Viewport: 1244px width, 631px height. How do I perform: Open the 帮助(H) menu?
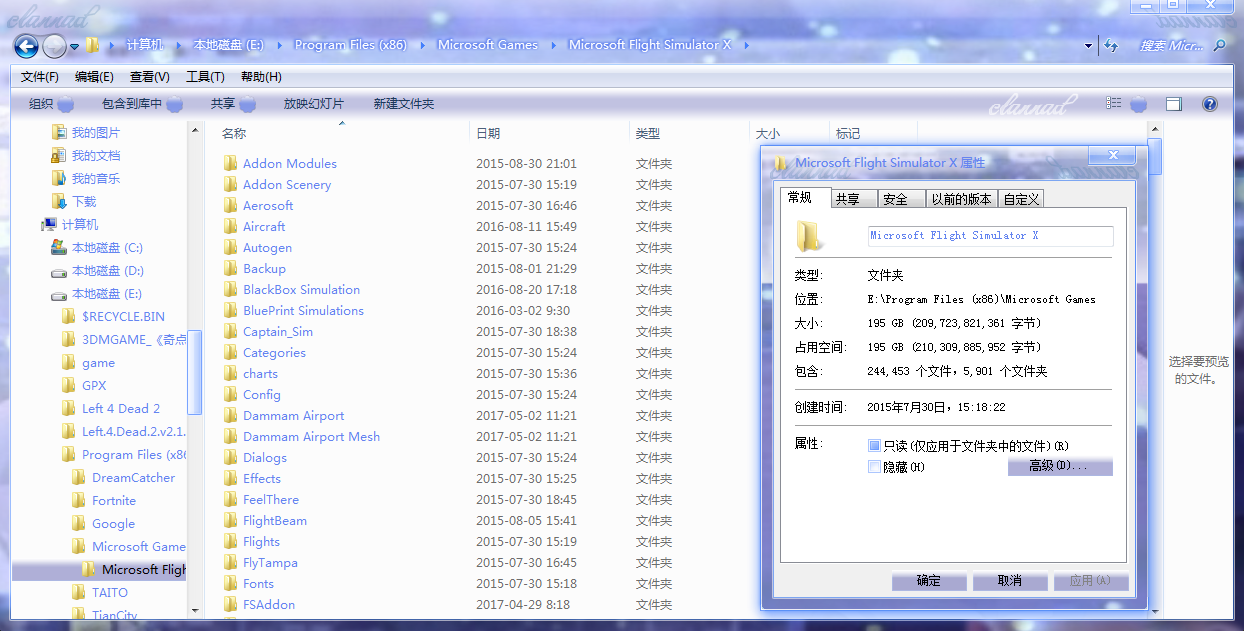coord(261,77)
